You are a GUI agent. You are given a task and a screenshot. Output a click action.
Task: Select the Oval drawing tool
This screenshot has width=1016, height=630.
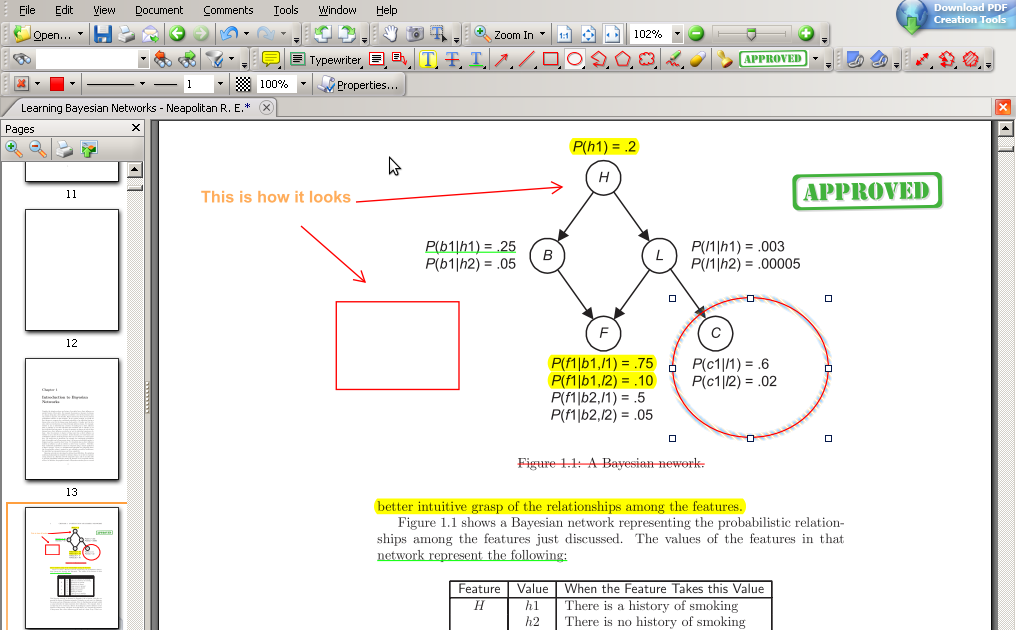[x=574, y=60]
